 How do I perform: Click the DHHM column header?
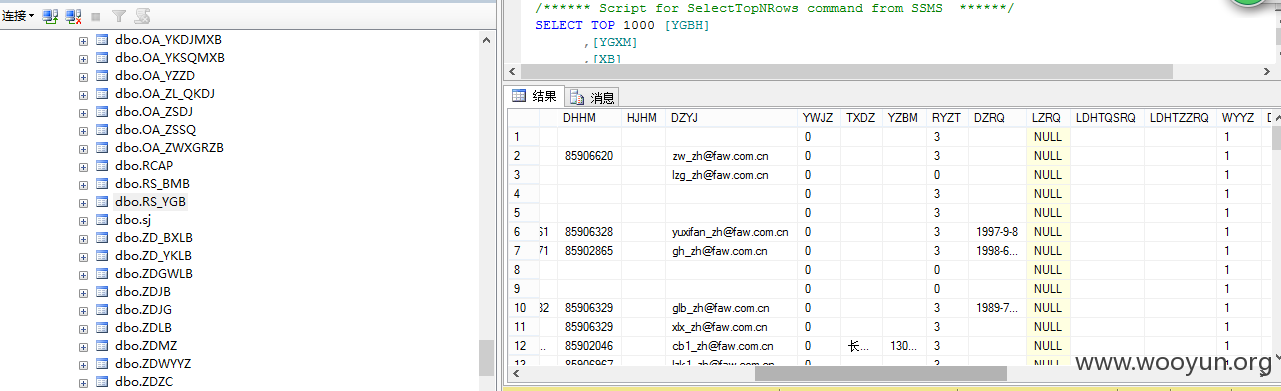(x=589, y=118)
